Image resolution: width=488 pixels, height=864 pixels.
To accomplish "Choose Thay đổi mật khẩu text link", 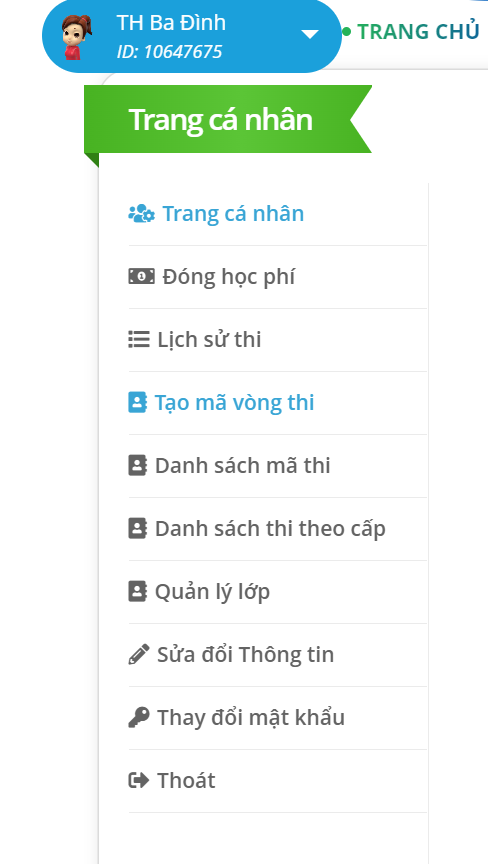I will tap(251, 717).
